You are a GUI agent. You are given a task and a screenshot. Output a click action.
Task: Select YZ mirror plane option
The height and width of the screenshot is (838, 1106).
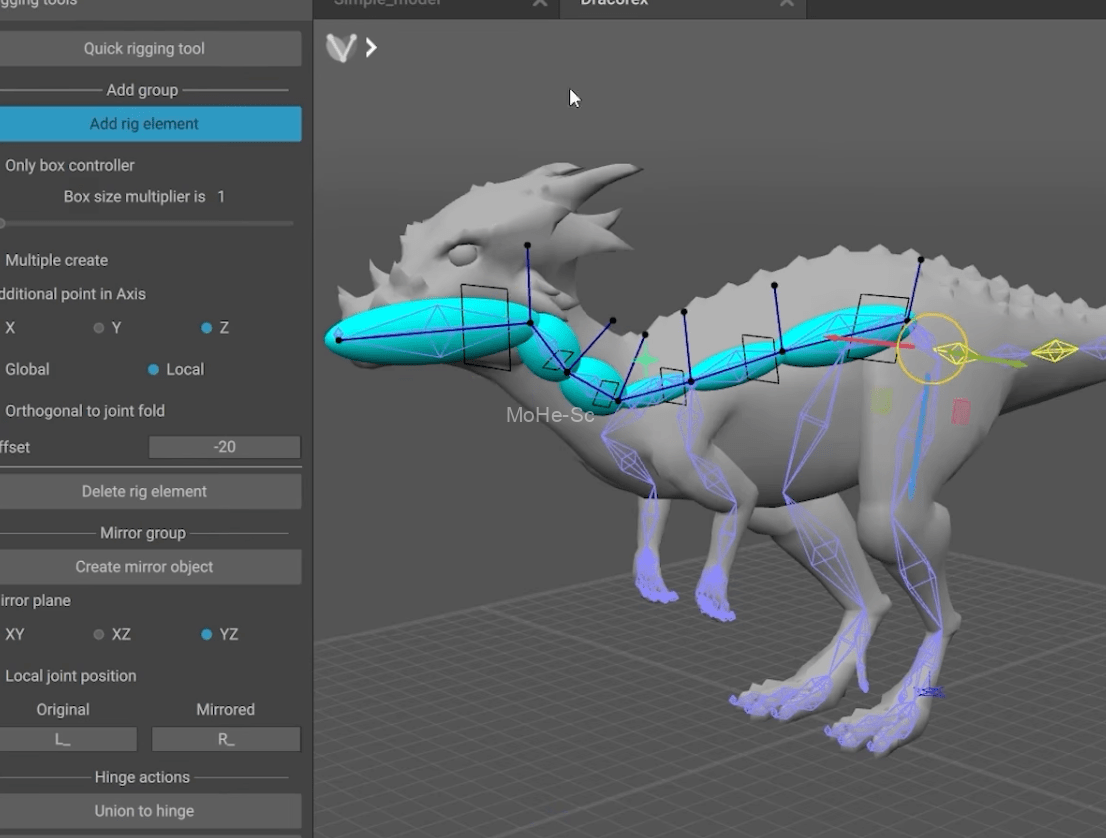pyautogui.click(x=207, y=634)
